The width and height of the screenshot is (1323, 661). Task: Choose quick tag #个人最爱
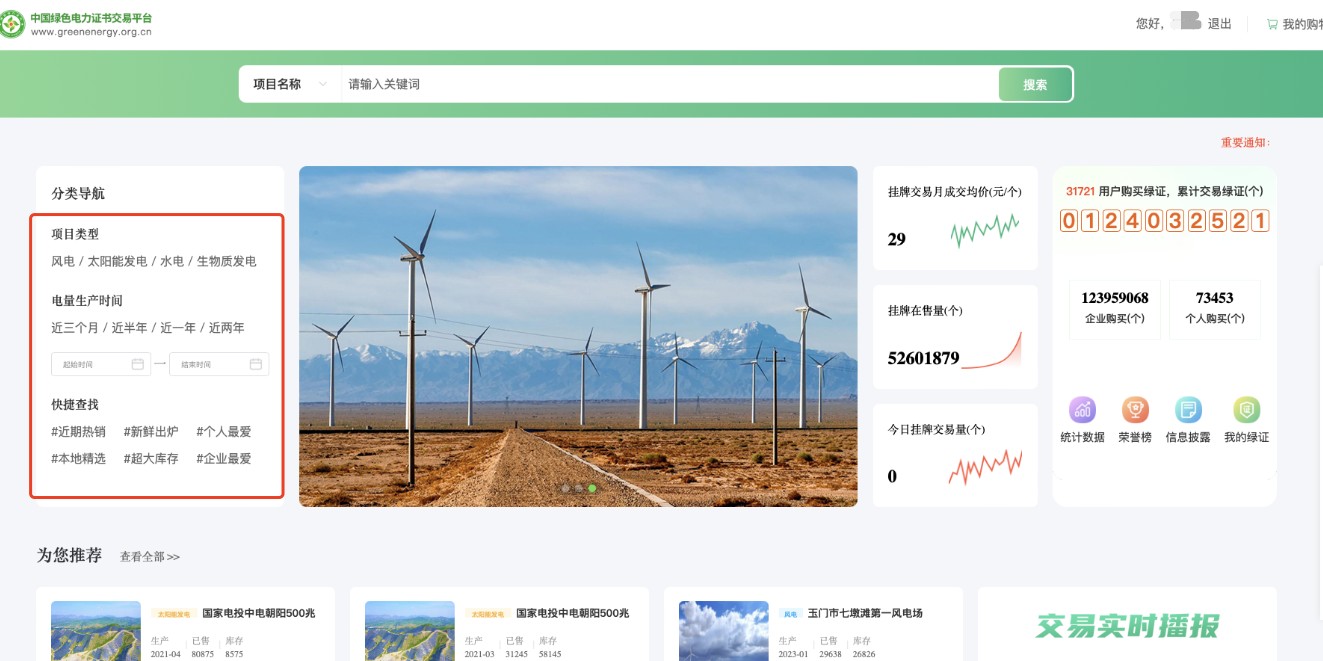[224, 432]
